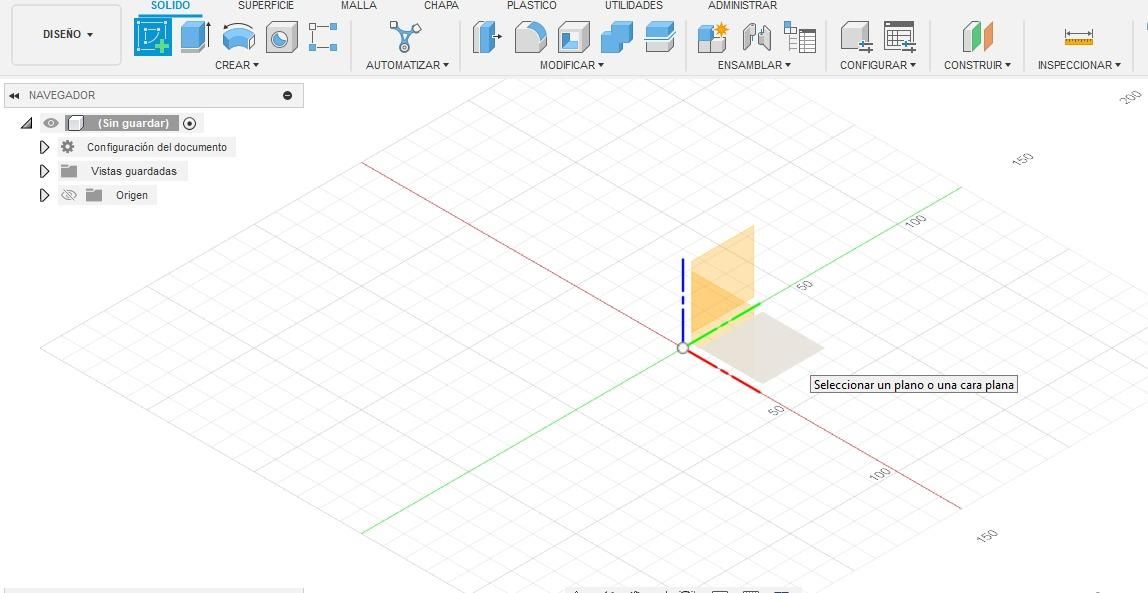1148x593 pixels.
Task: Expand the Vistas guardadas tree node
Action: pos(45,171)
